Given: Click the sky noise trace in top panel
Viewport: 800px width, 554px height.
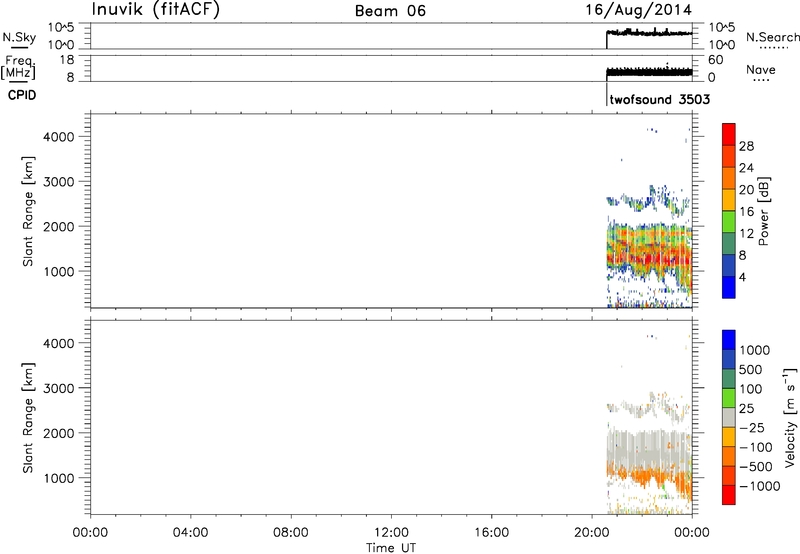Looking at the screenshot, I should pos(649,33).
